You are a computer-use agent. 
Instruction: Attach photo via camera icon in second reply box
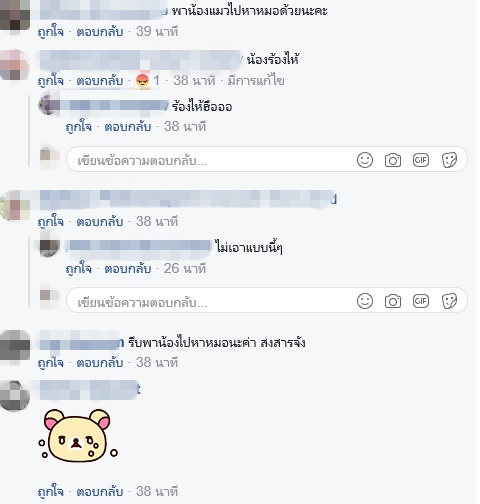pos(393,302)
